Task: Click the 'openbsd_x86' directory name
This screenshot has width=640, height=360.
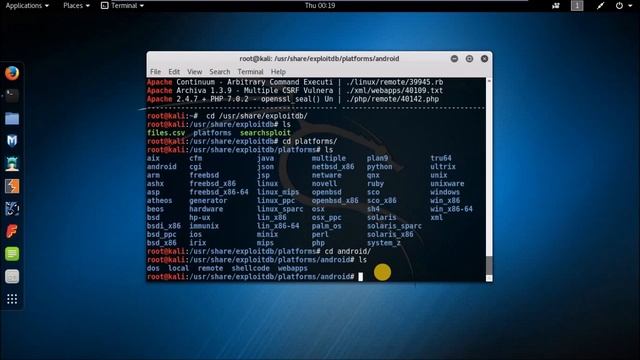Action: pyautogui.click(x=335, y=201)
